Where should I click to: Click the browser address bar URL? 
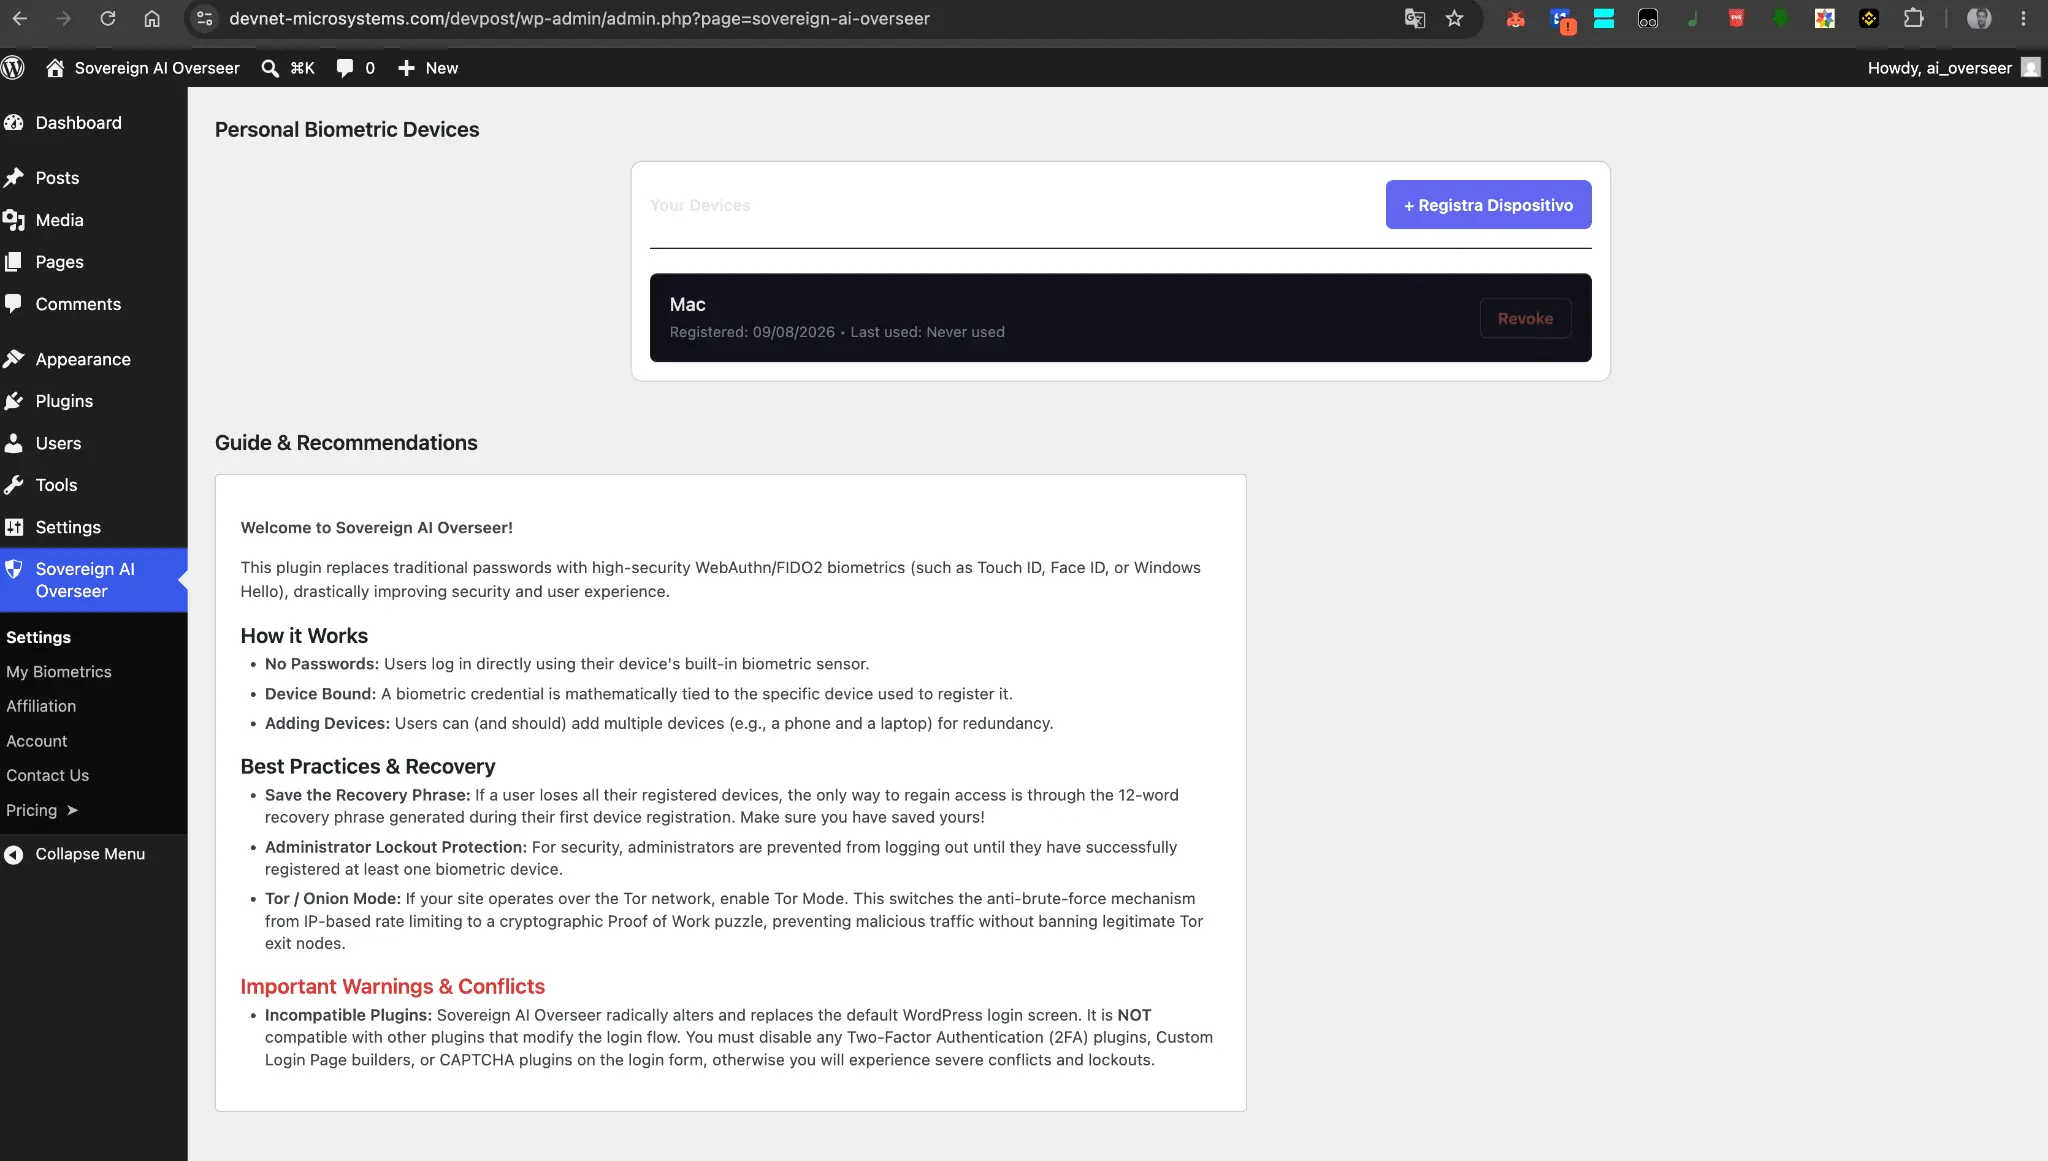coord(579,18)
